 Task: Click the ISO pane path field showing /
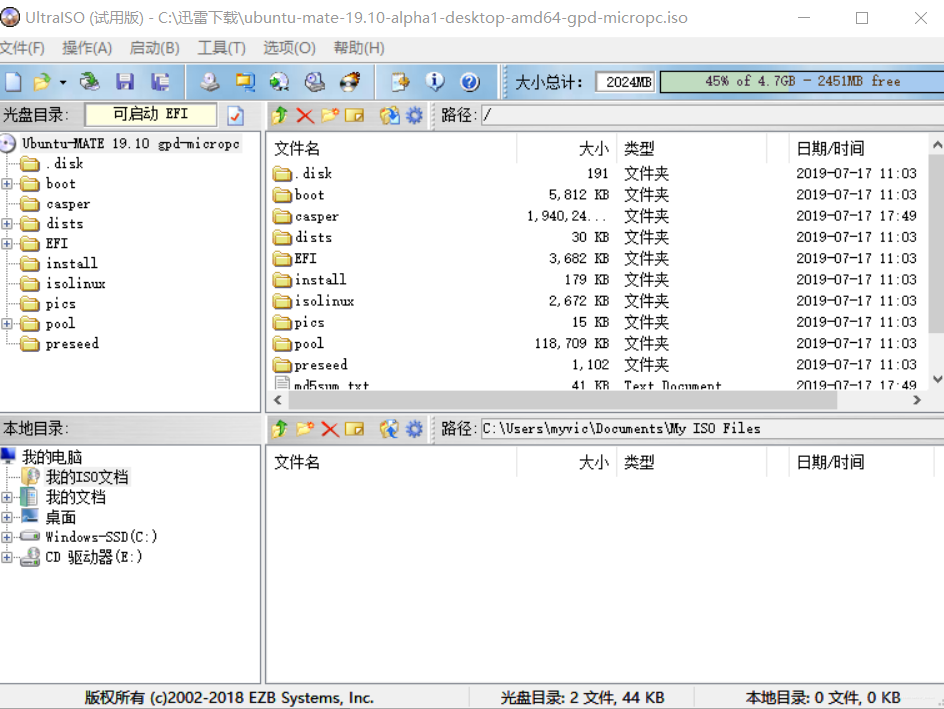(x=712, y=116)
